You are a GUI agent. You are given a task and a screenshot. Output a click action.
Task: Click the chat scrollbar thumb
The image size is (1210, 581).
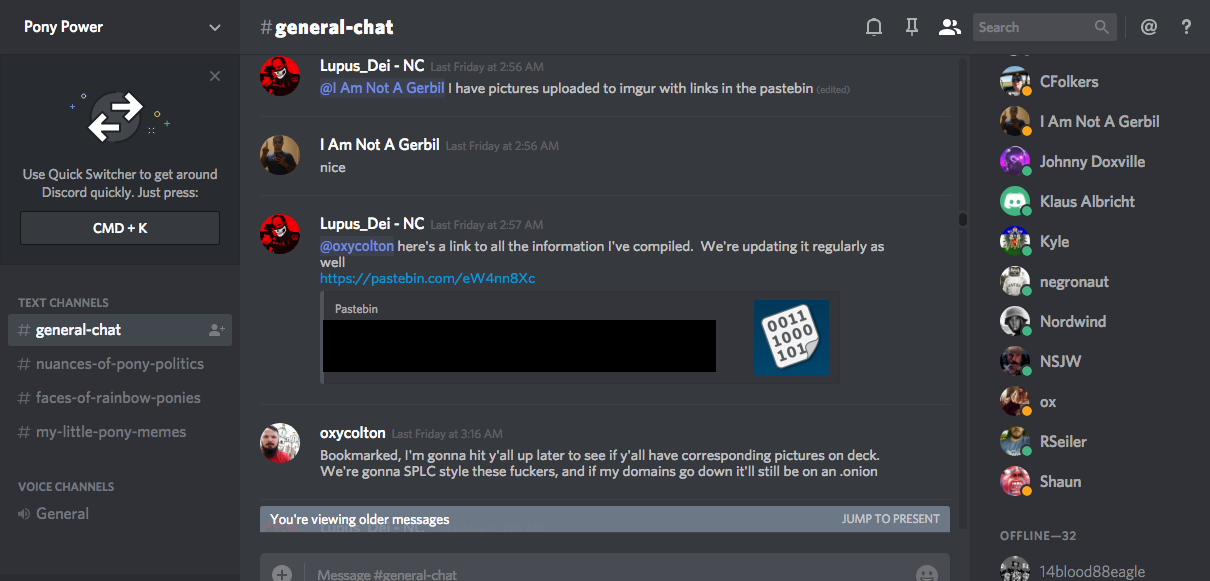[x=963, y=219]
